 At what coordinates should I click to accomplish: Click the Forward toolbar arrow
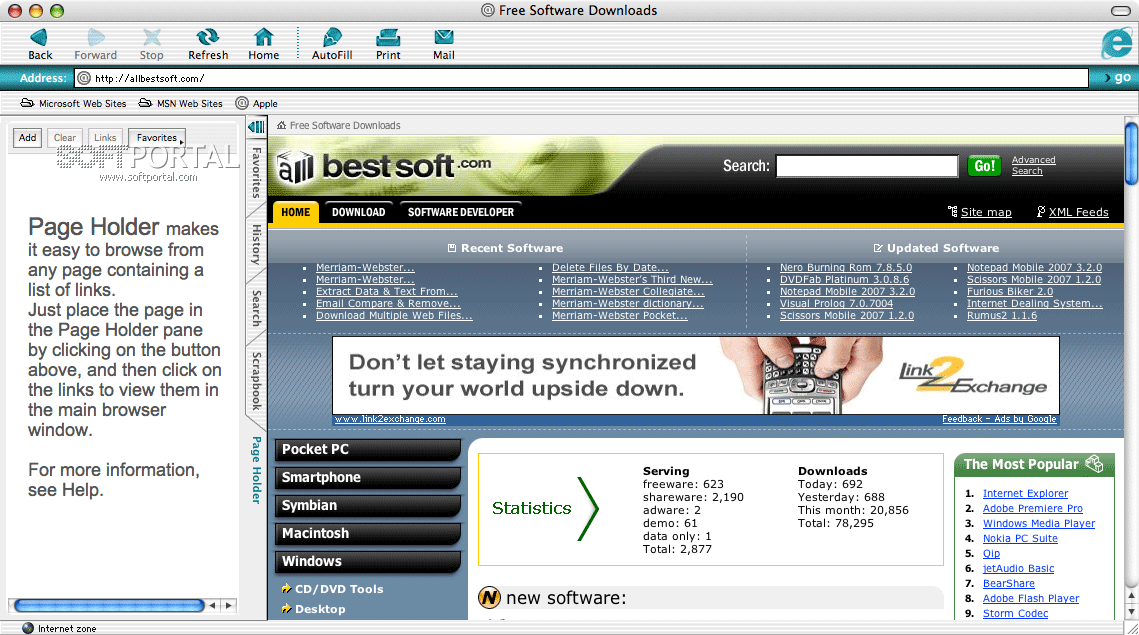95,37
